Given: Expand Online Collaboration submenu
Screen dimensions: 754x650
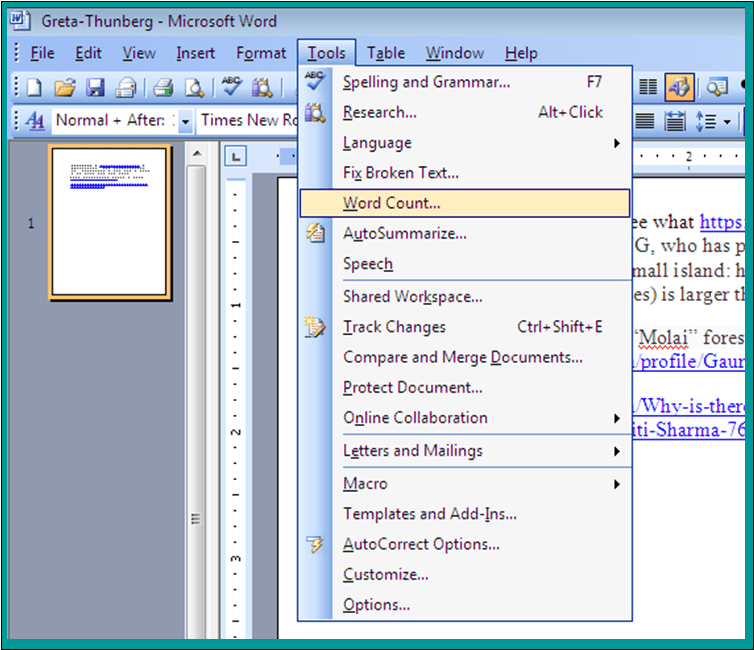Looking at the screenshot, I should pos(465,418).
